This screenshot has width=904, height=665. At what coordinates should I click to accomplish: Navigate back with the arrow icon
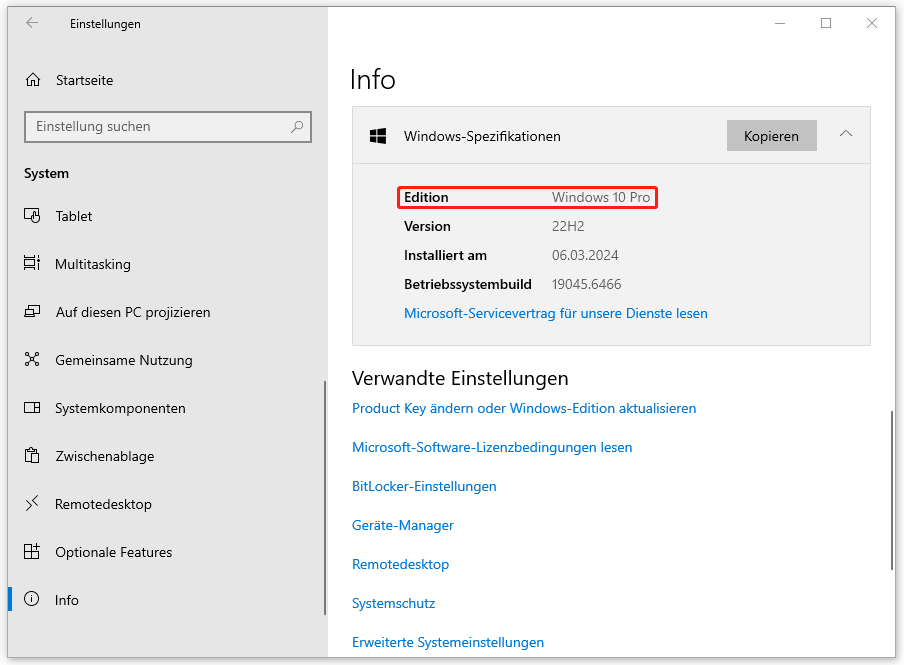point(31,23)
